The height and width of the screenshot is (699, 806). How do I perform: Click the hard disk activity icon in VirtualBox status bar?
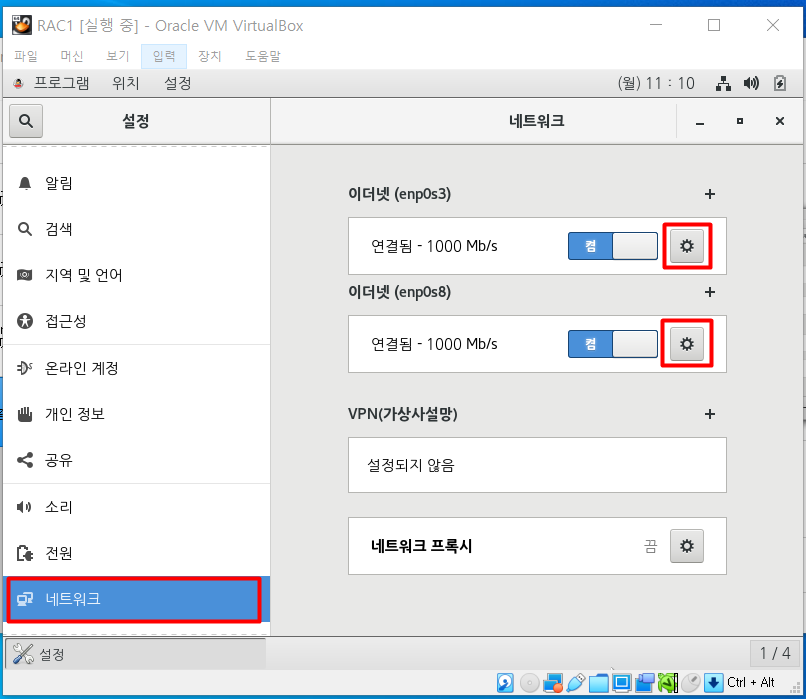tap(505, 683)
